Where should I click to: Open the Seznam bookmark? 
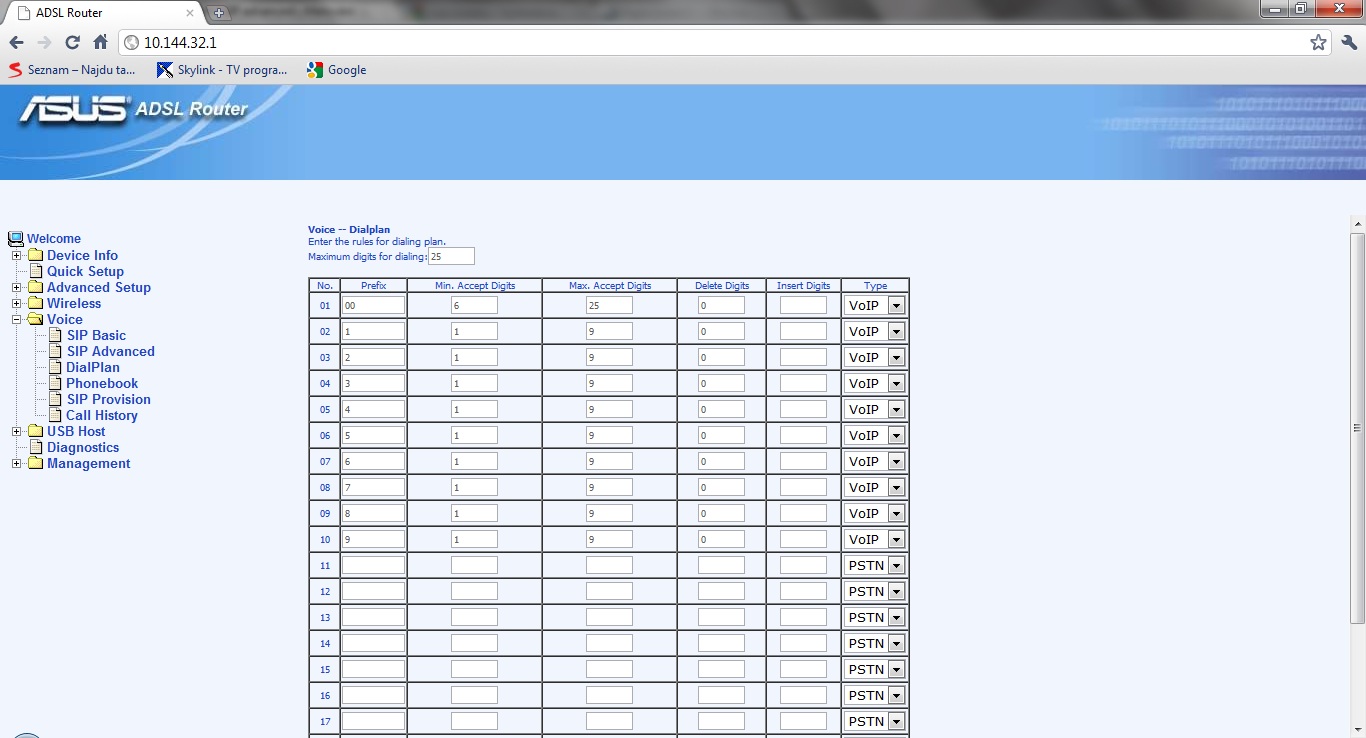tap(72, 70)
